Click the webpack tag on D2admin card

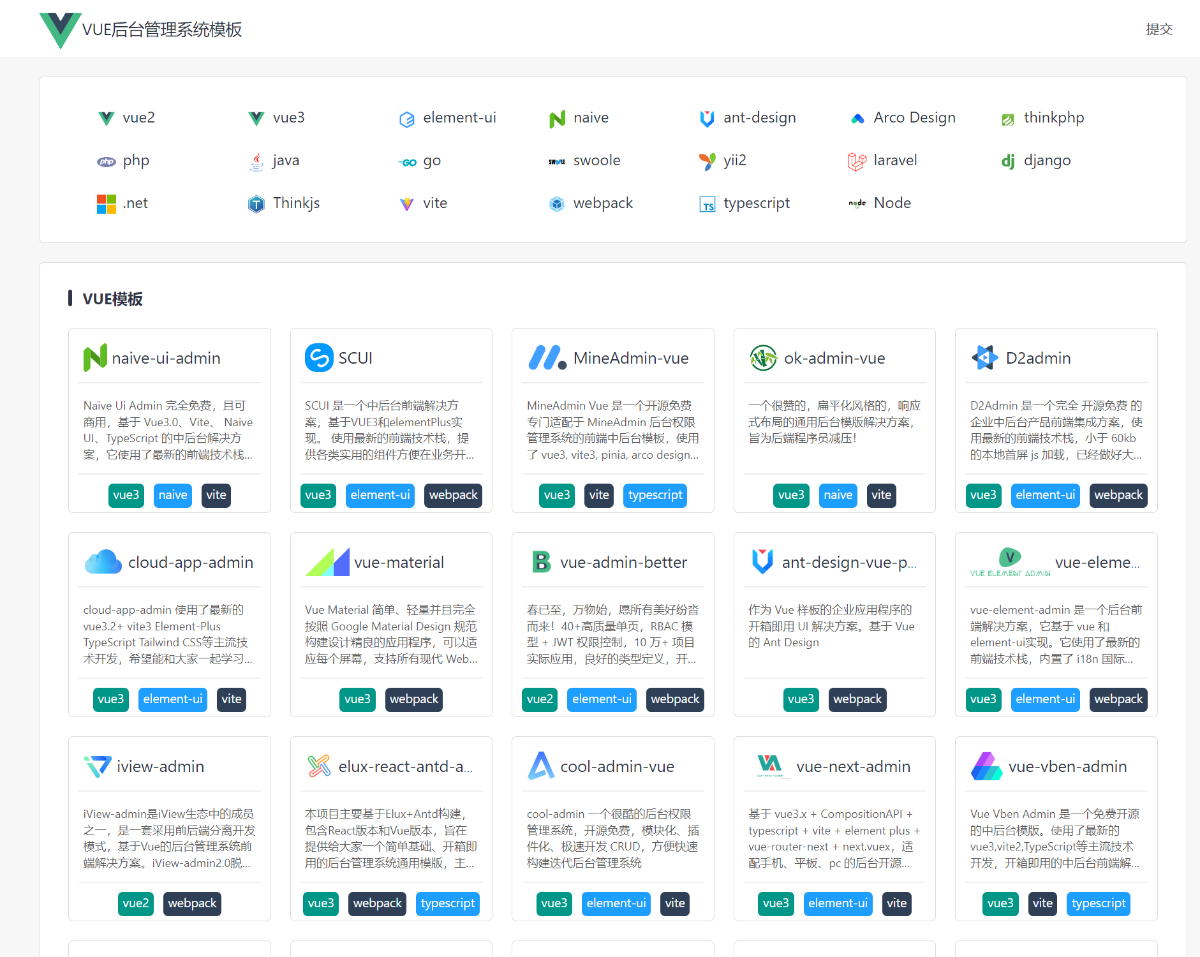tap(1118, 495)
